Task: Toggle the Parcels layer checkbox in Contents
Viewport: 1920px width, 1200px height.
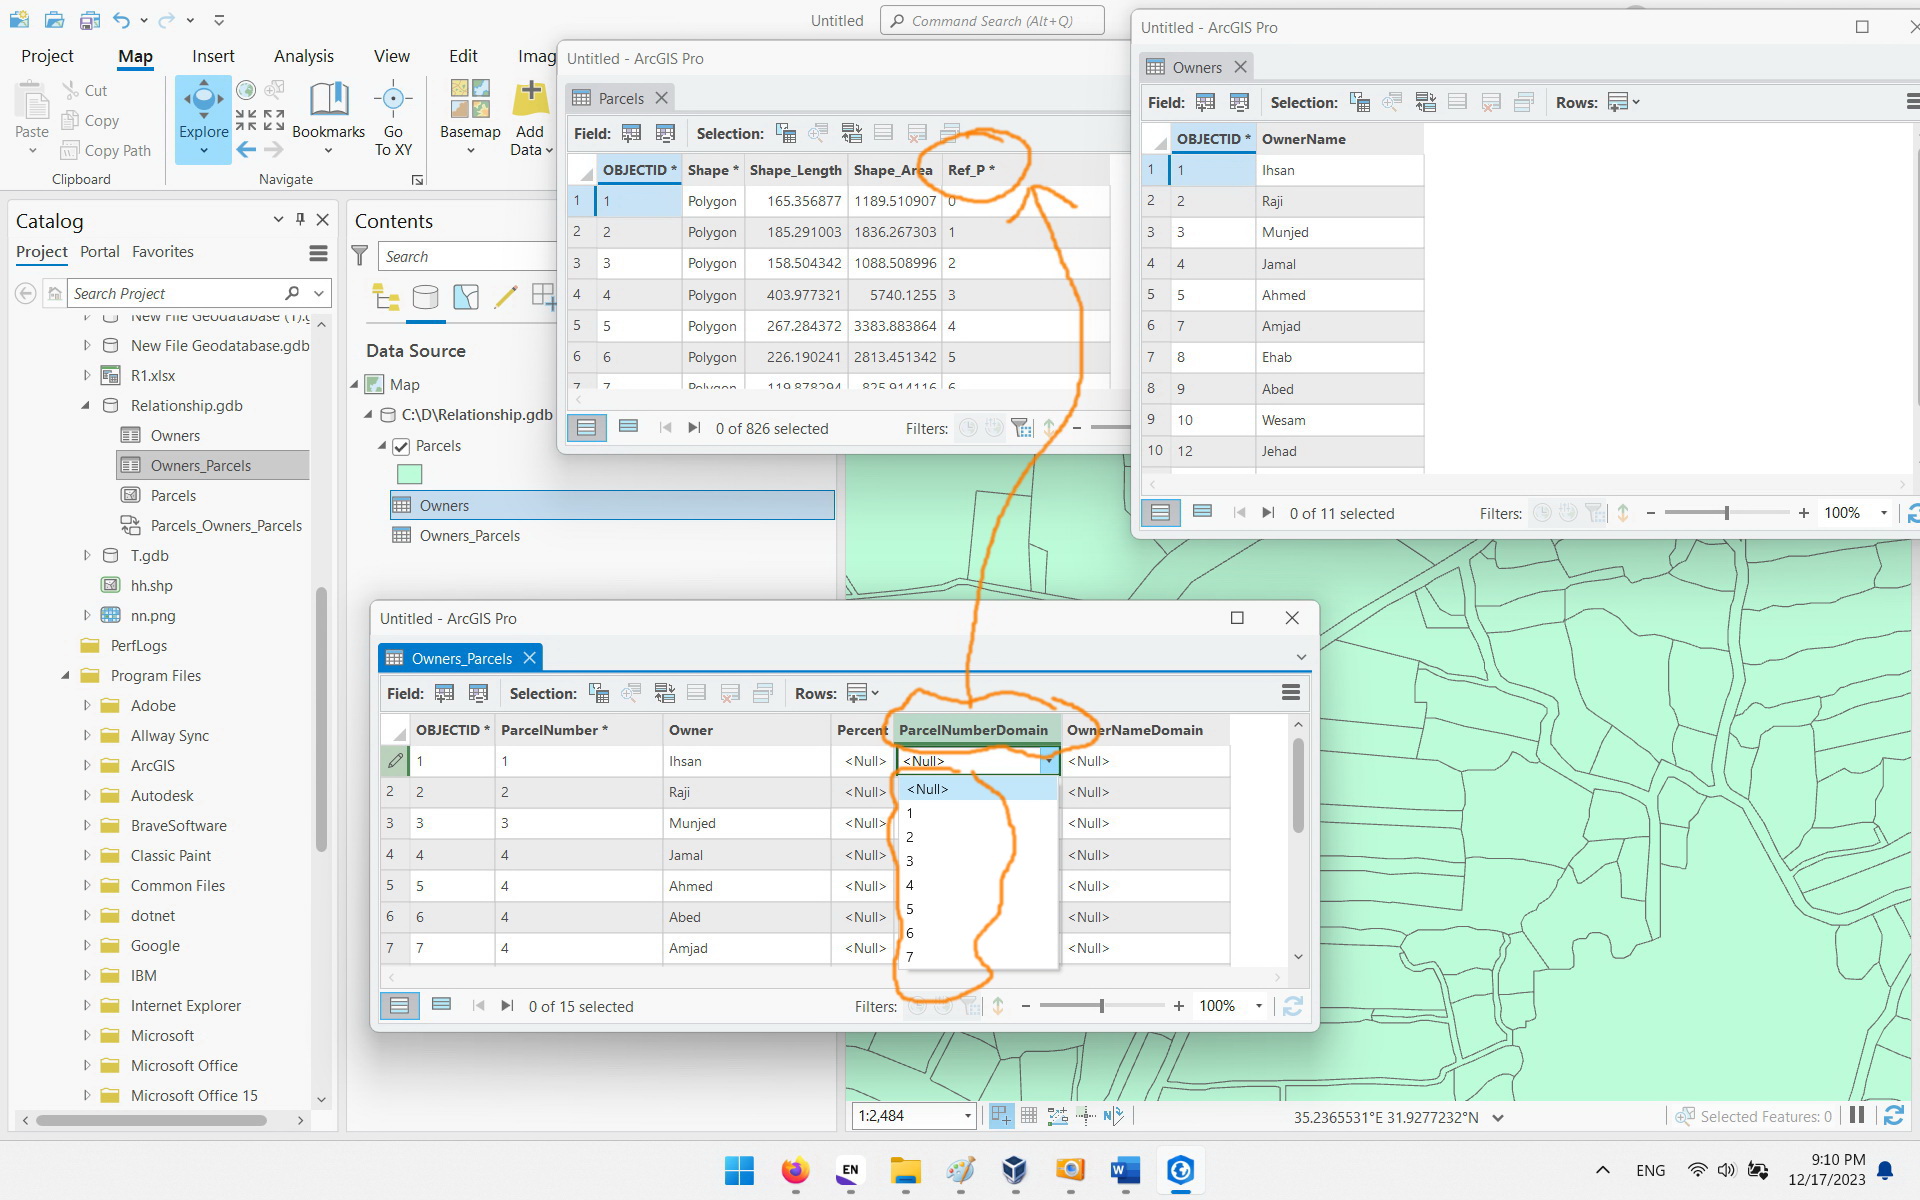Action: point(401,446)
